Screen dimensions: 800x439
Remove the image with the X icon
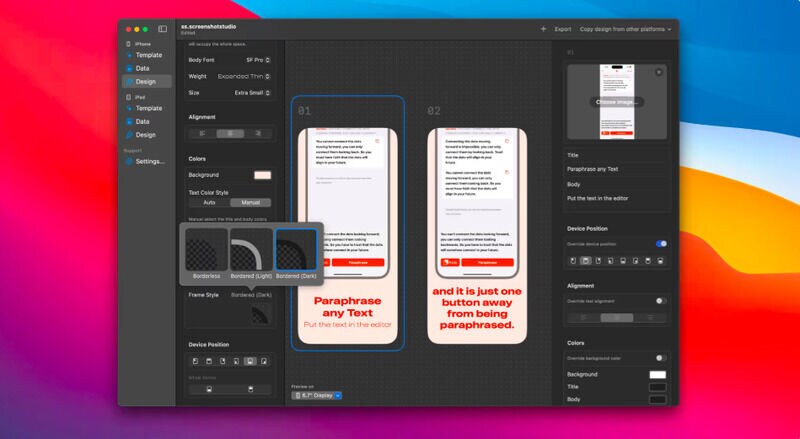click(x=658, y=72)
